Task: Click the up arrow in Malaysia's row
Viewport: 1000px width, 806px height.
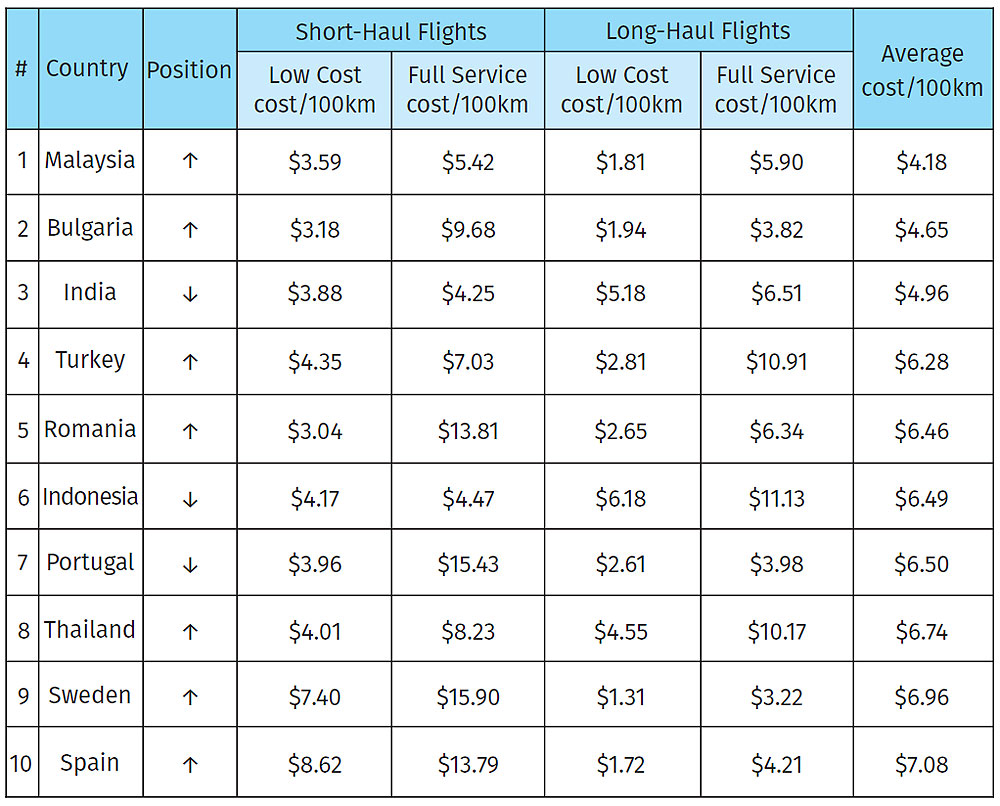Action: [190, 161]
